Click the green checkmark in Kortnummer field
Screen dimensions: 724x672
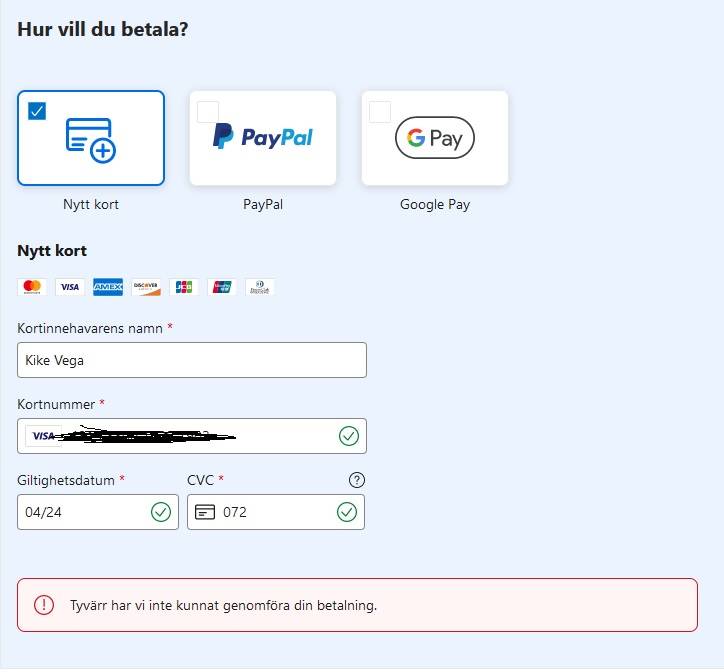(349, 436)
